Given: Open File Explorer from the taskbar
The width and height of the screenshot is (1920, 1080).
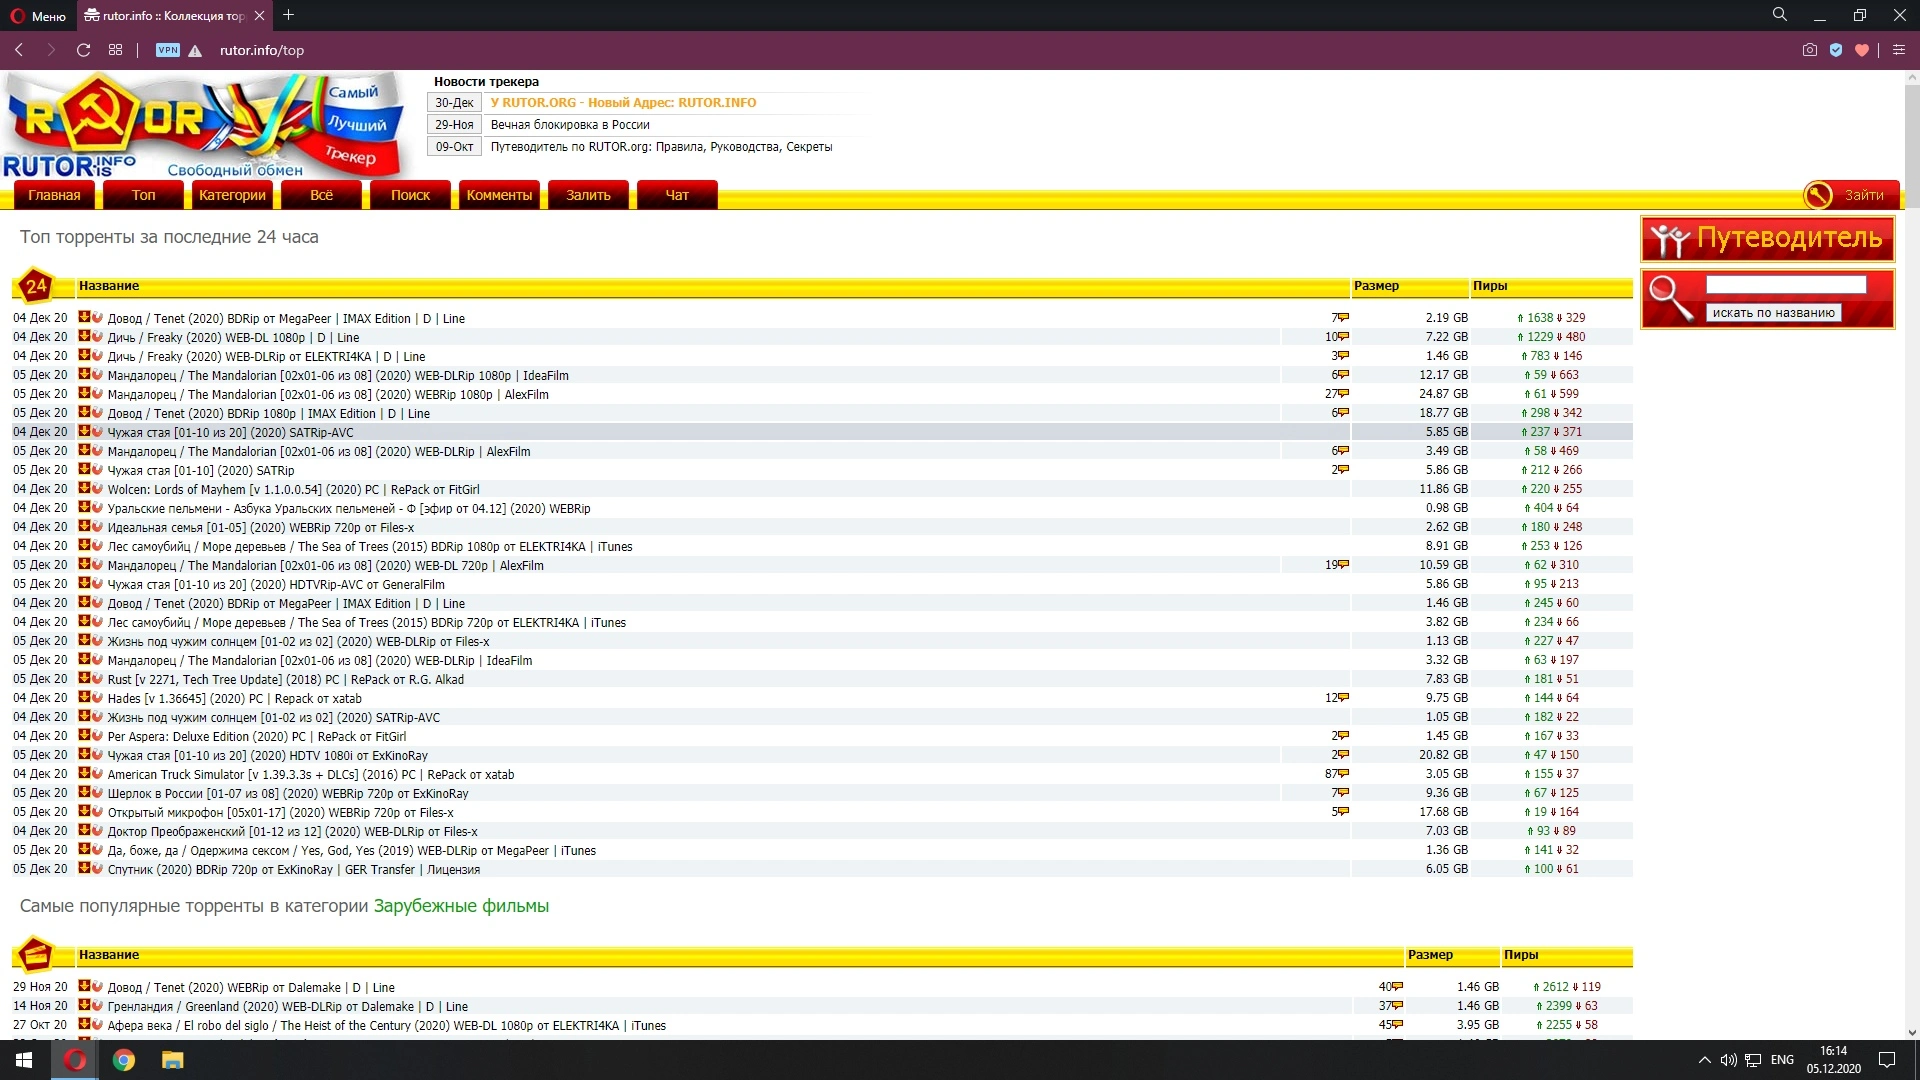Looking at the screenshot, I should 173,1060.
